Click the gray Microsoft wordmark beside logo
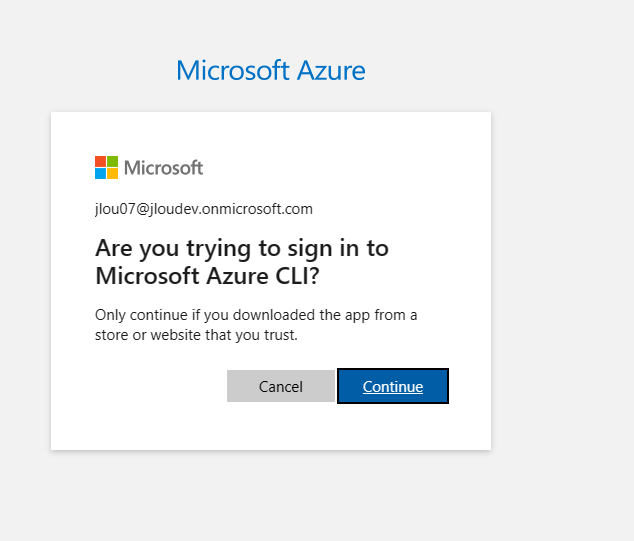This screenshot has height=541, width=634. (163, 168)
